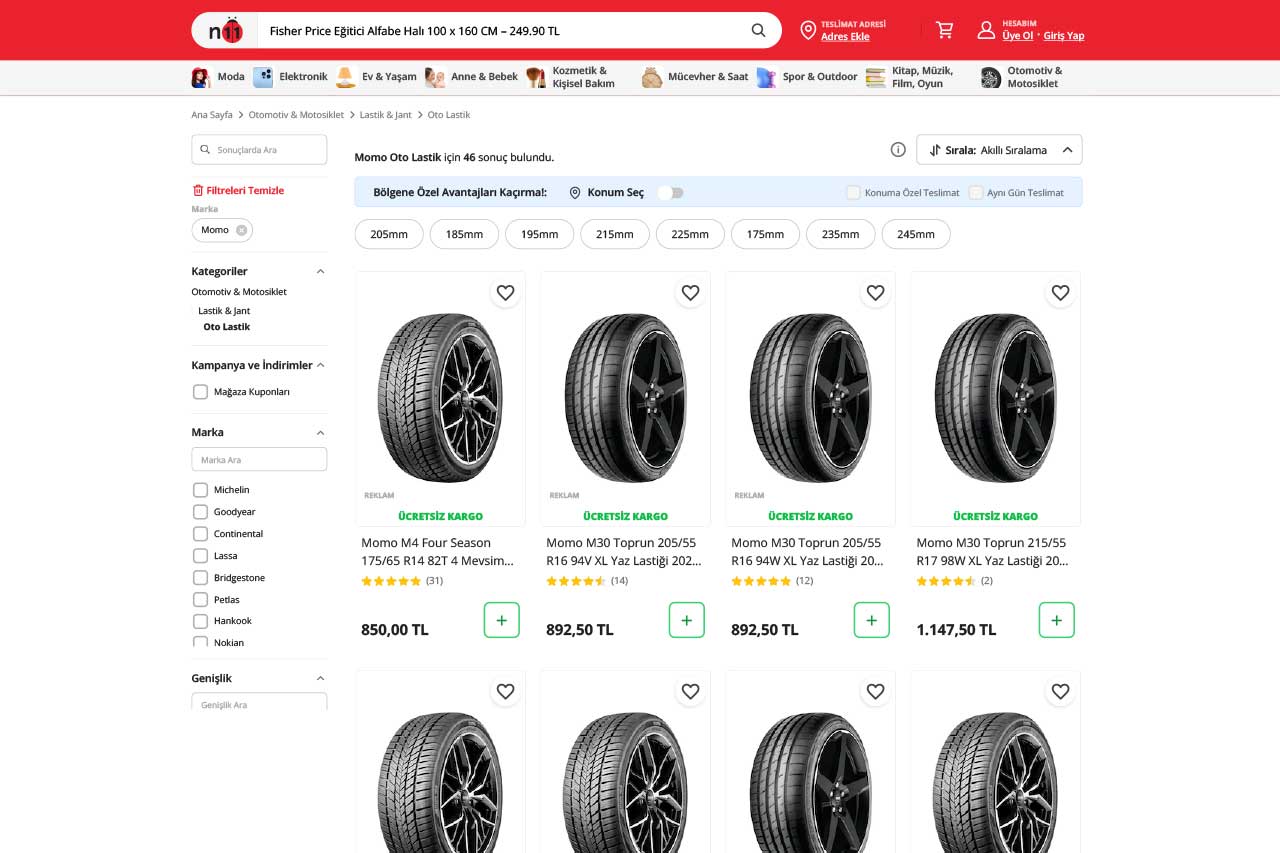Select Continental brand checkbox

tap(200, 534)
